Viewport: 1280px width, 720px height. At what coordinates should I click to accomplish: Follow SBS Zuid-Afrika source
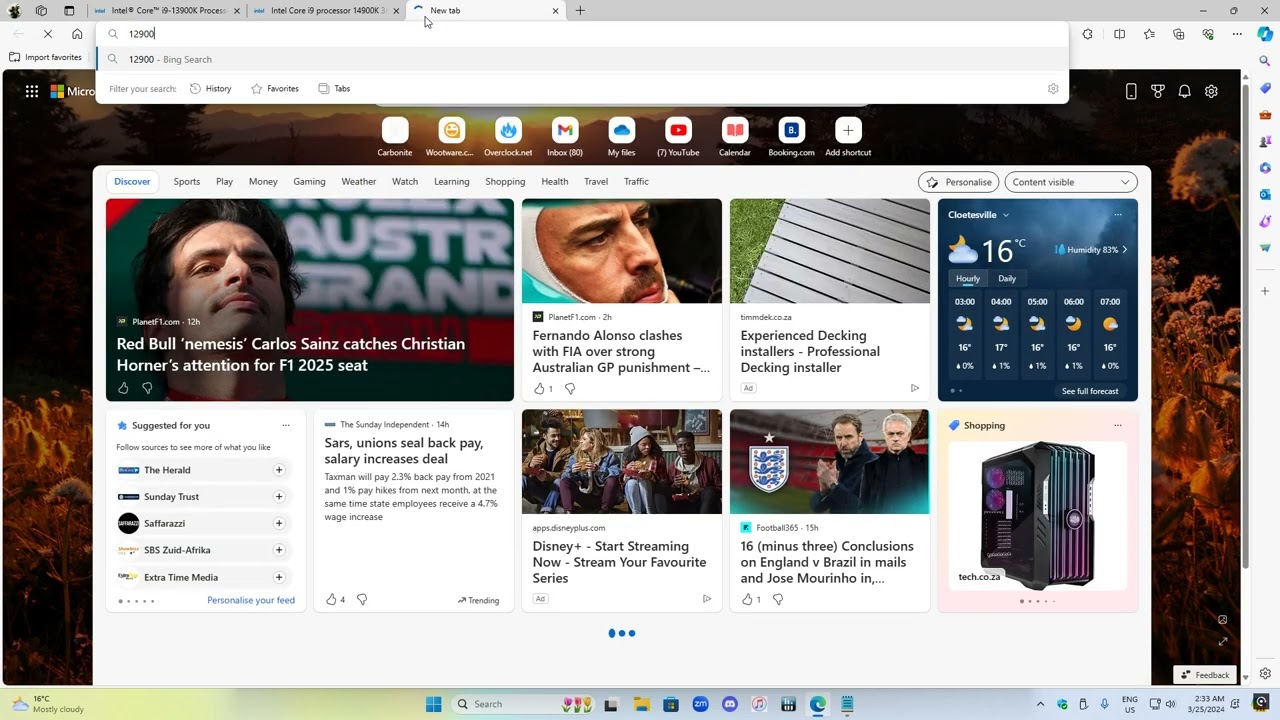279,550
